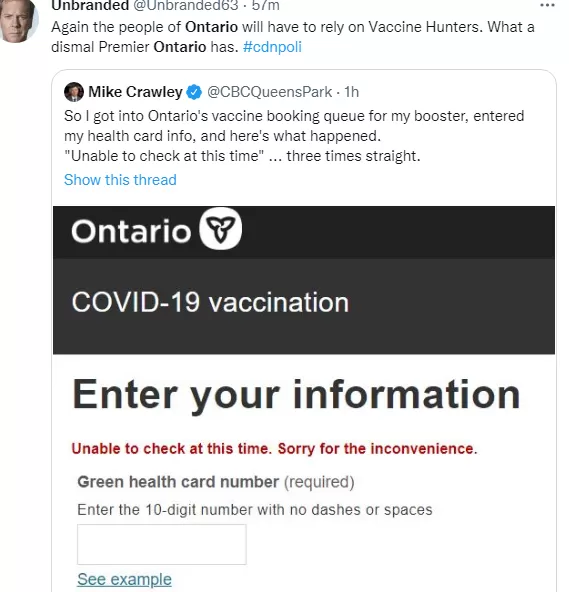Open the quoted tweet text body
This screenshot has height=592, width=569.
[294, 136]
